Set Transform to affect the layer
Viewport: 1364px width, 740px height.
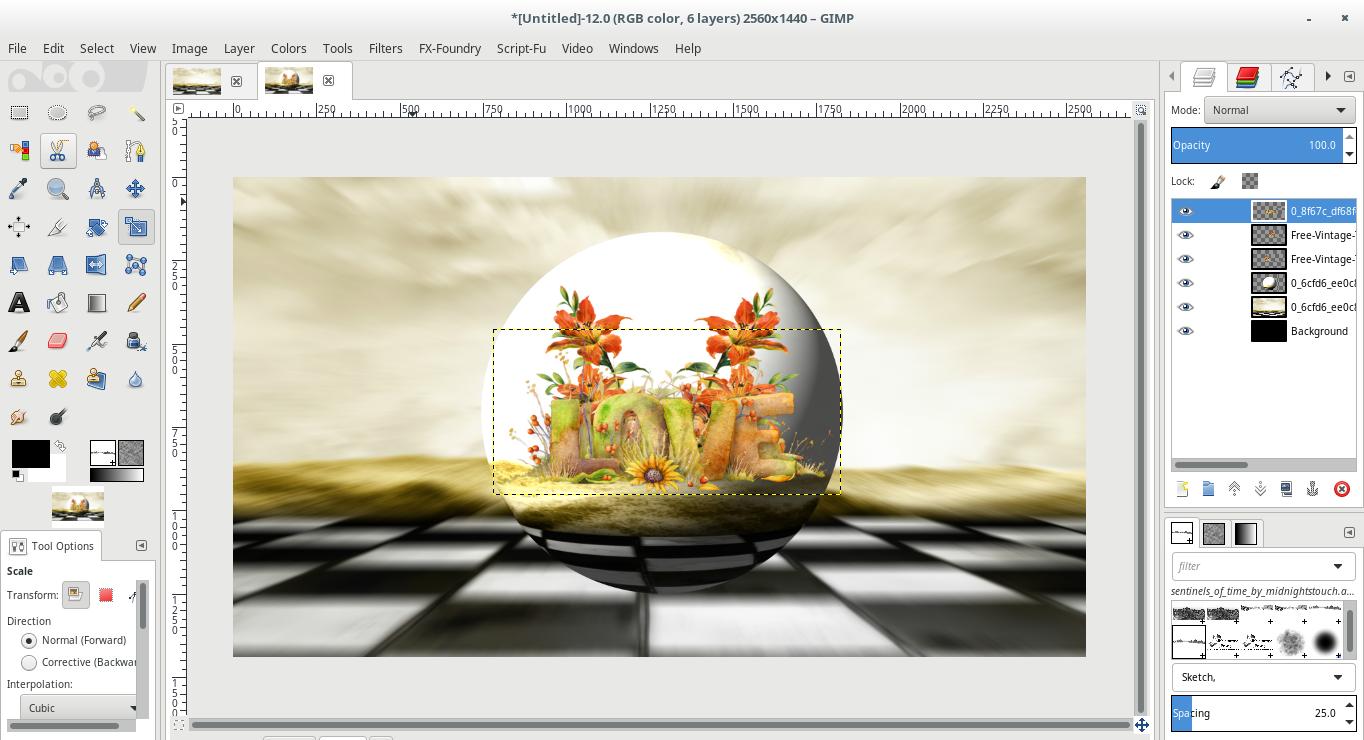(75, 595)
